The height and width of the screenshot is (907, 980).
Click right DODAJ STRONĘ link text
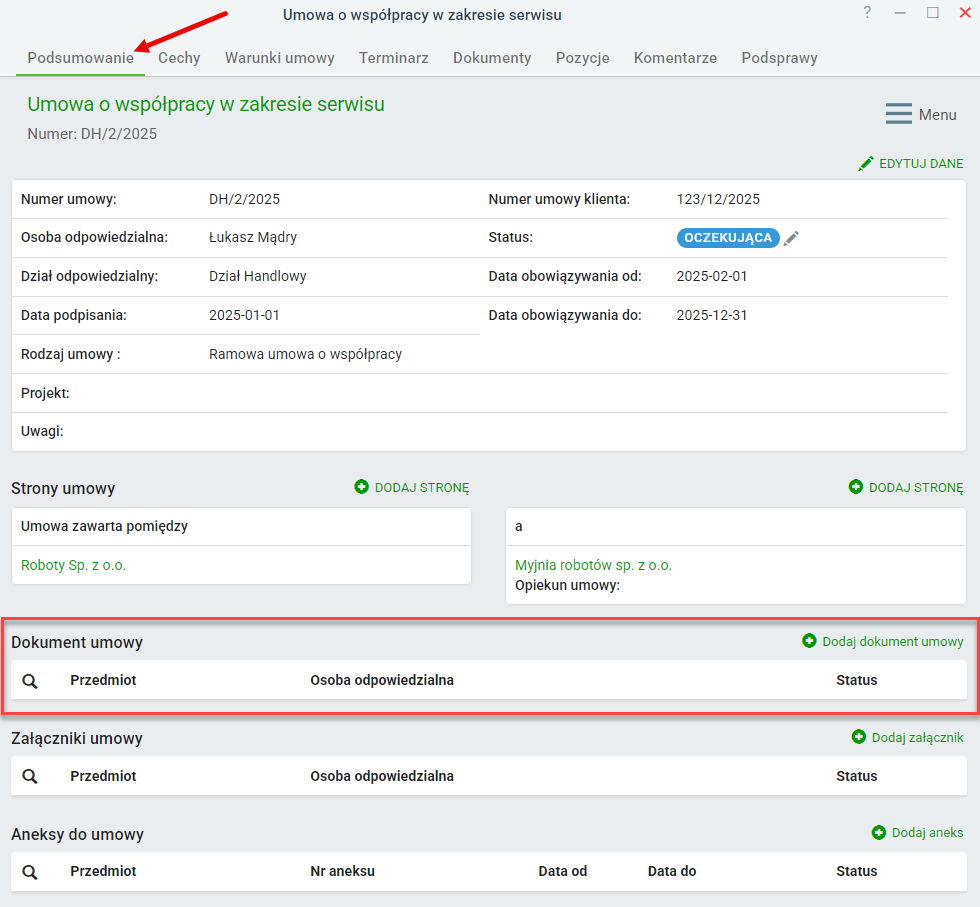916,488
